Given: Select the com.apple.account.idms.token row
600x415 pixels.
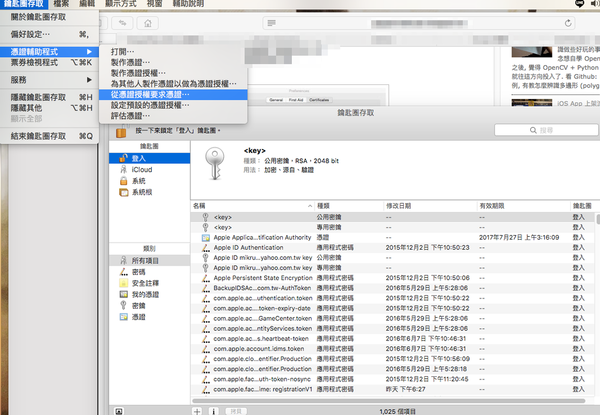Looking at the screenshot, I should (x=393, y=349).
